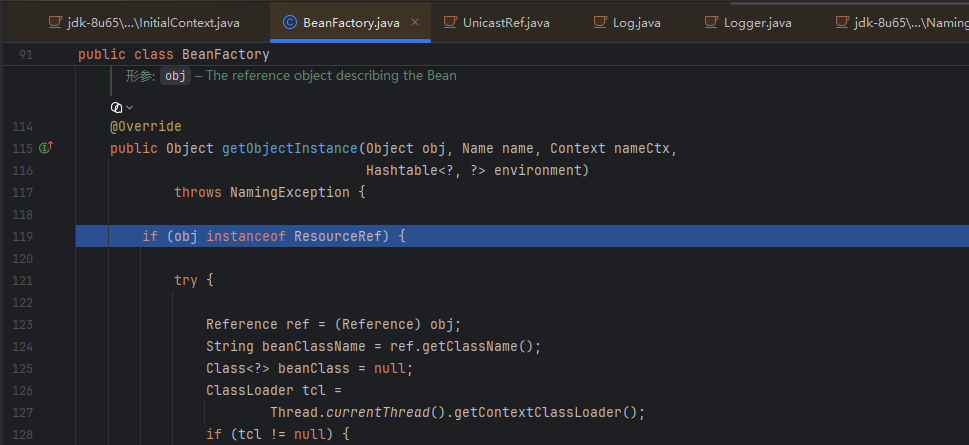
Task: Open the rendered doc toggle dropdown above @Override
Action: [122, 108]
